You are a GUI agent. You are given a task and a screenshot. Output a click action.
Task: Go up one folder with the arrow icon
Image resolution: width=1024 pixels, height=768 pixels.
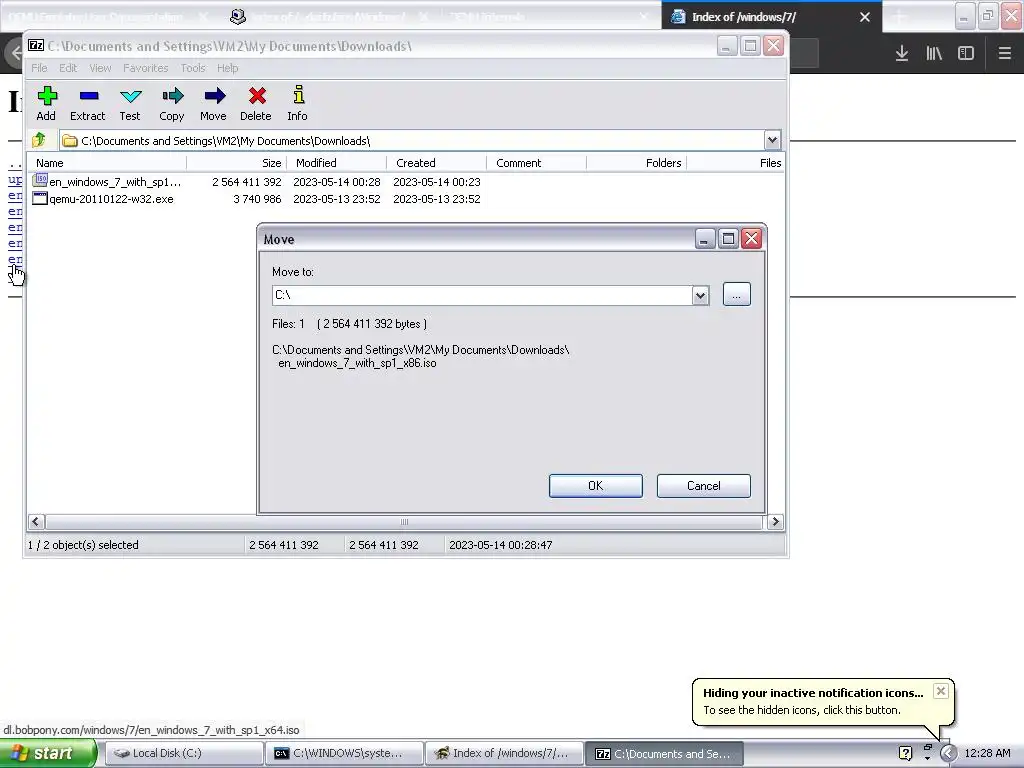point(39,140)
